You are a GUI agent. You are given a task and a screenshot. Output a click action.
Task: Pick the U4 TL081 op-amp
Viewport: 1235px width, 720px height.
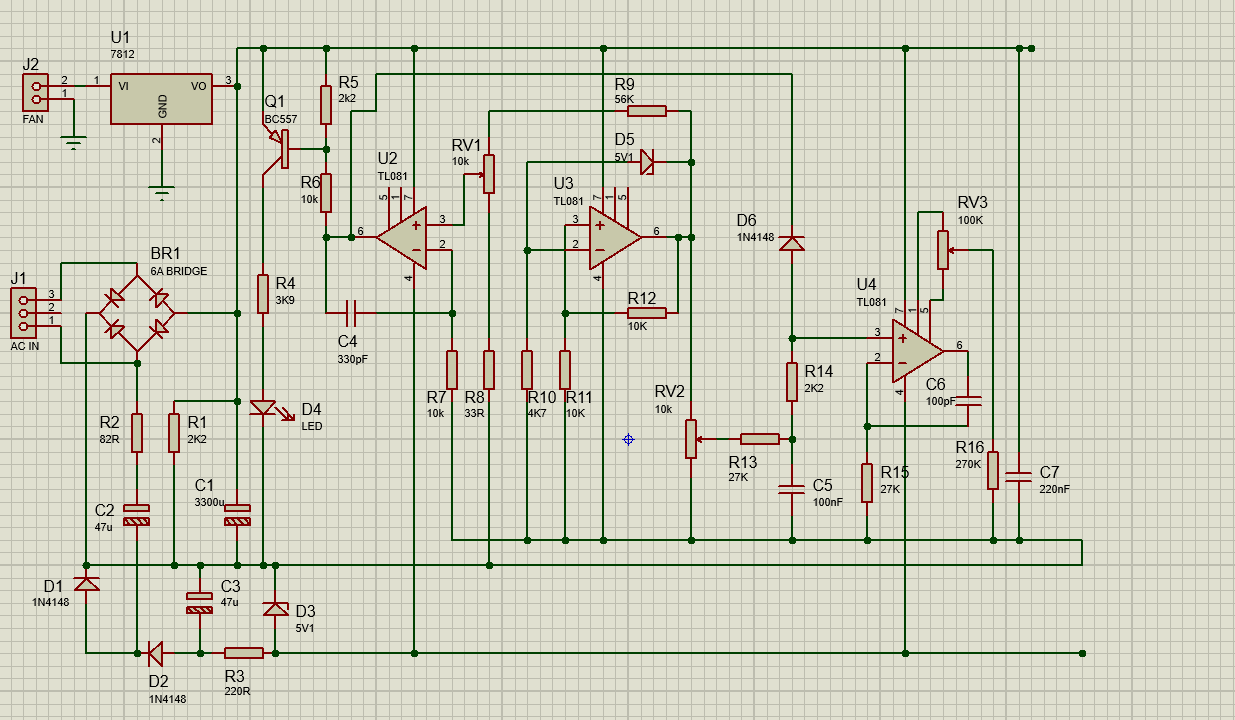tap(916, 350)
